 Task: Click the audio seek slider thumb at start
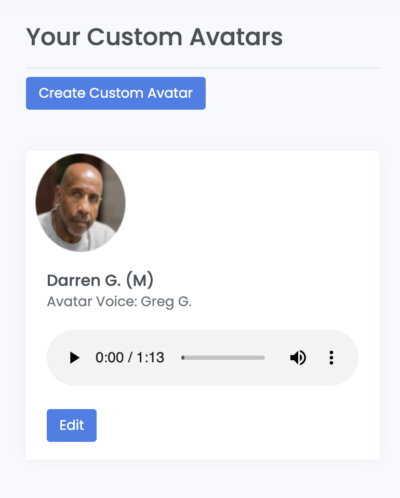coord(183,358)
